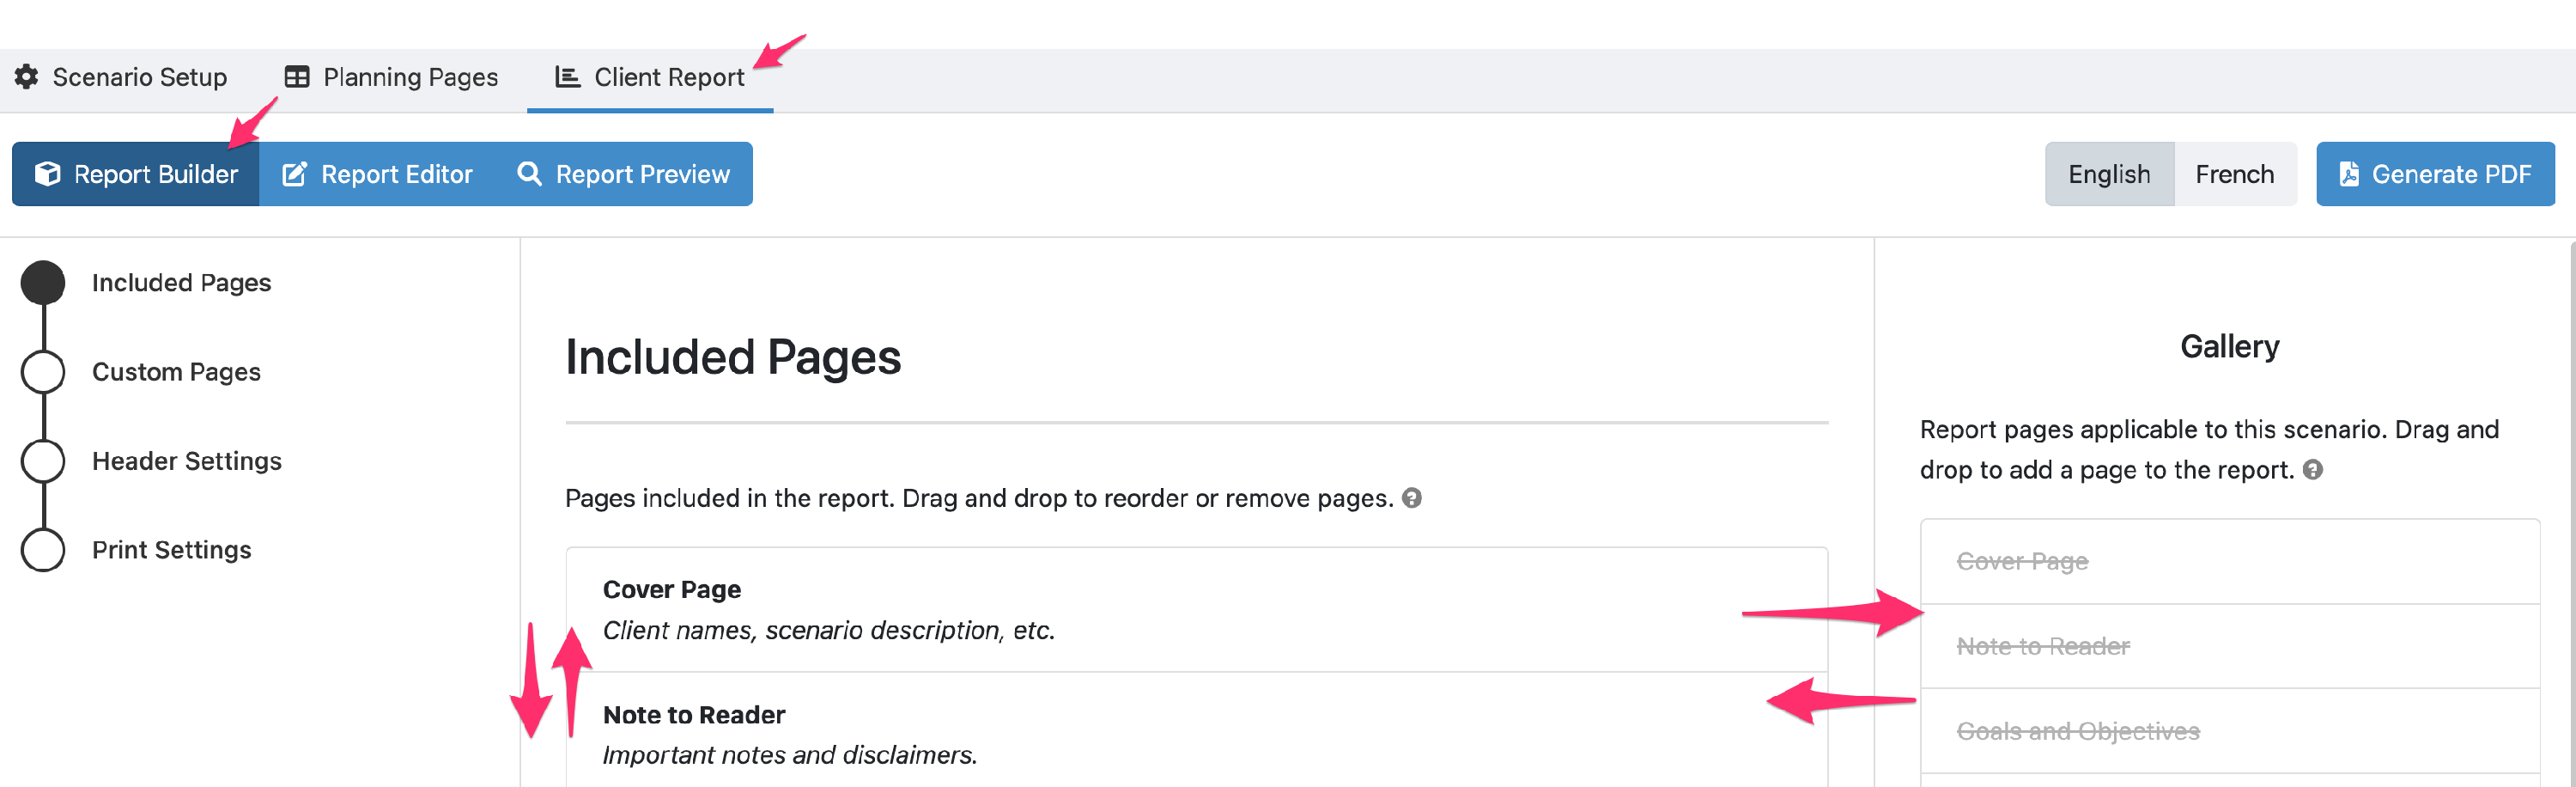Select Cover Page in included pages list
This screenshot has width=2576, height=787.
[x=1196, y=609]
